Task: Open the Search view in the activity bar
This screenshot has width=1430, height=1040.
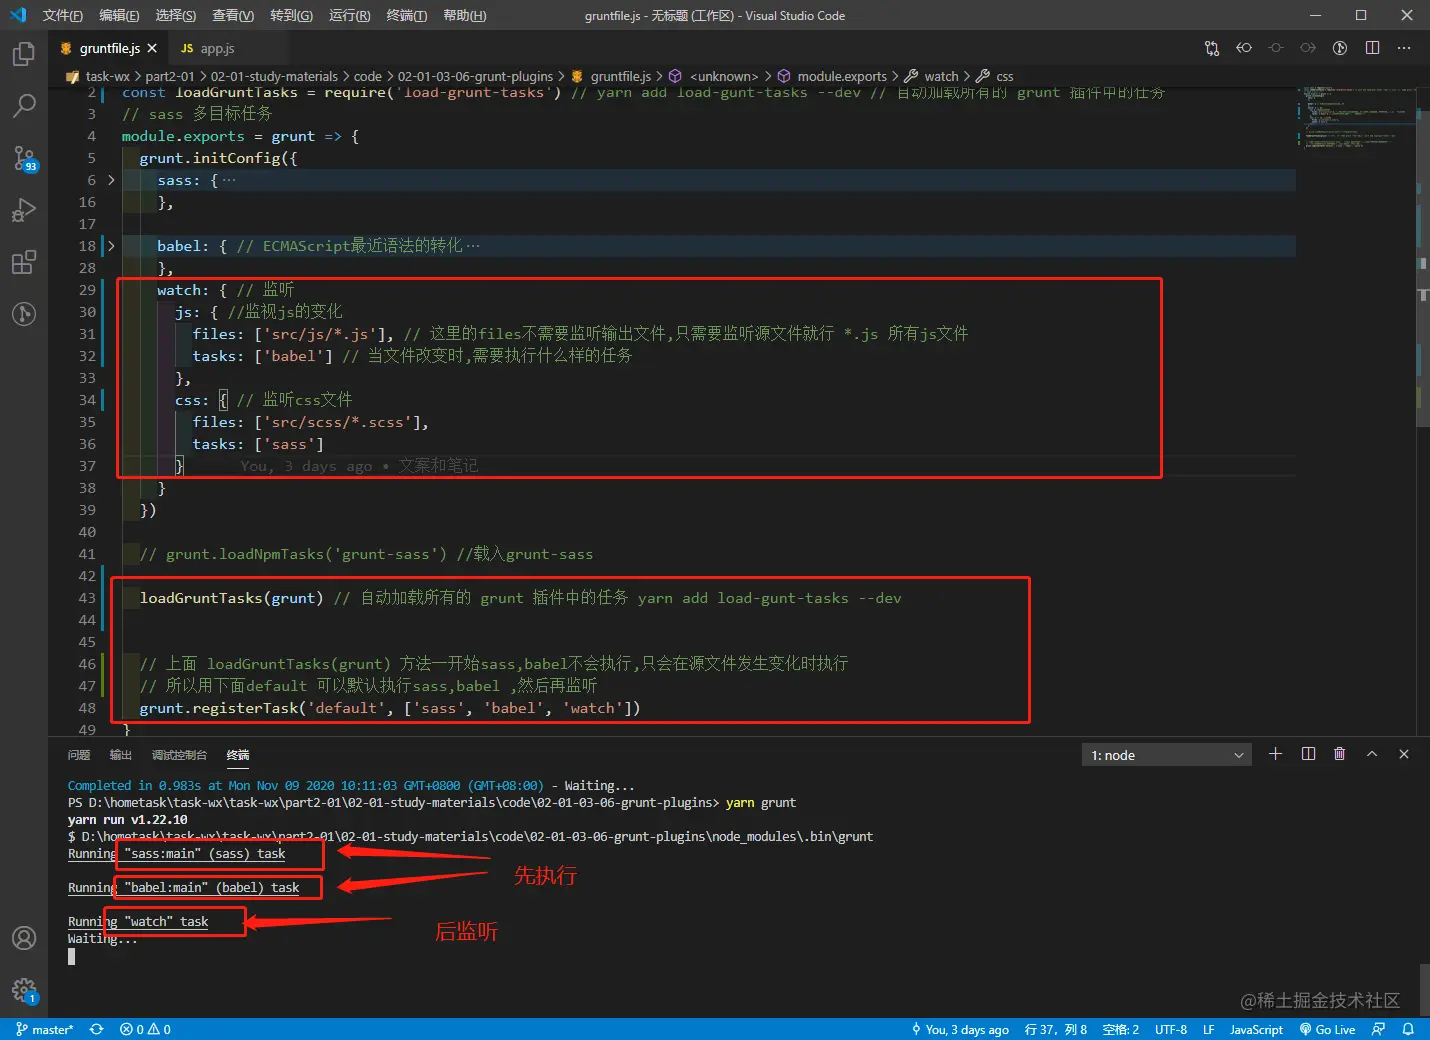Action: coord(24,105)
